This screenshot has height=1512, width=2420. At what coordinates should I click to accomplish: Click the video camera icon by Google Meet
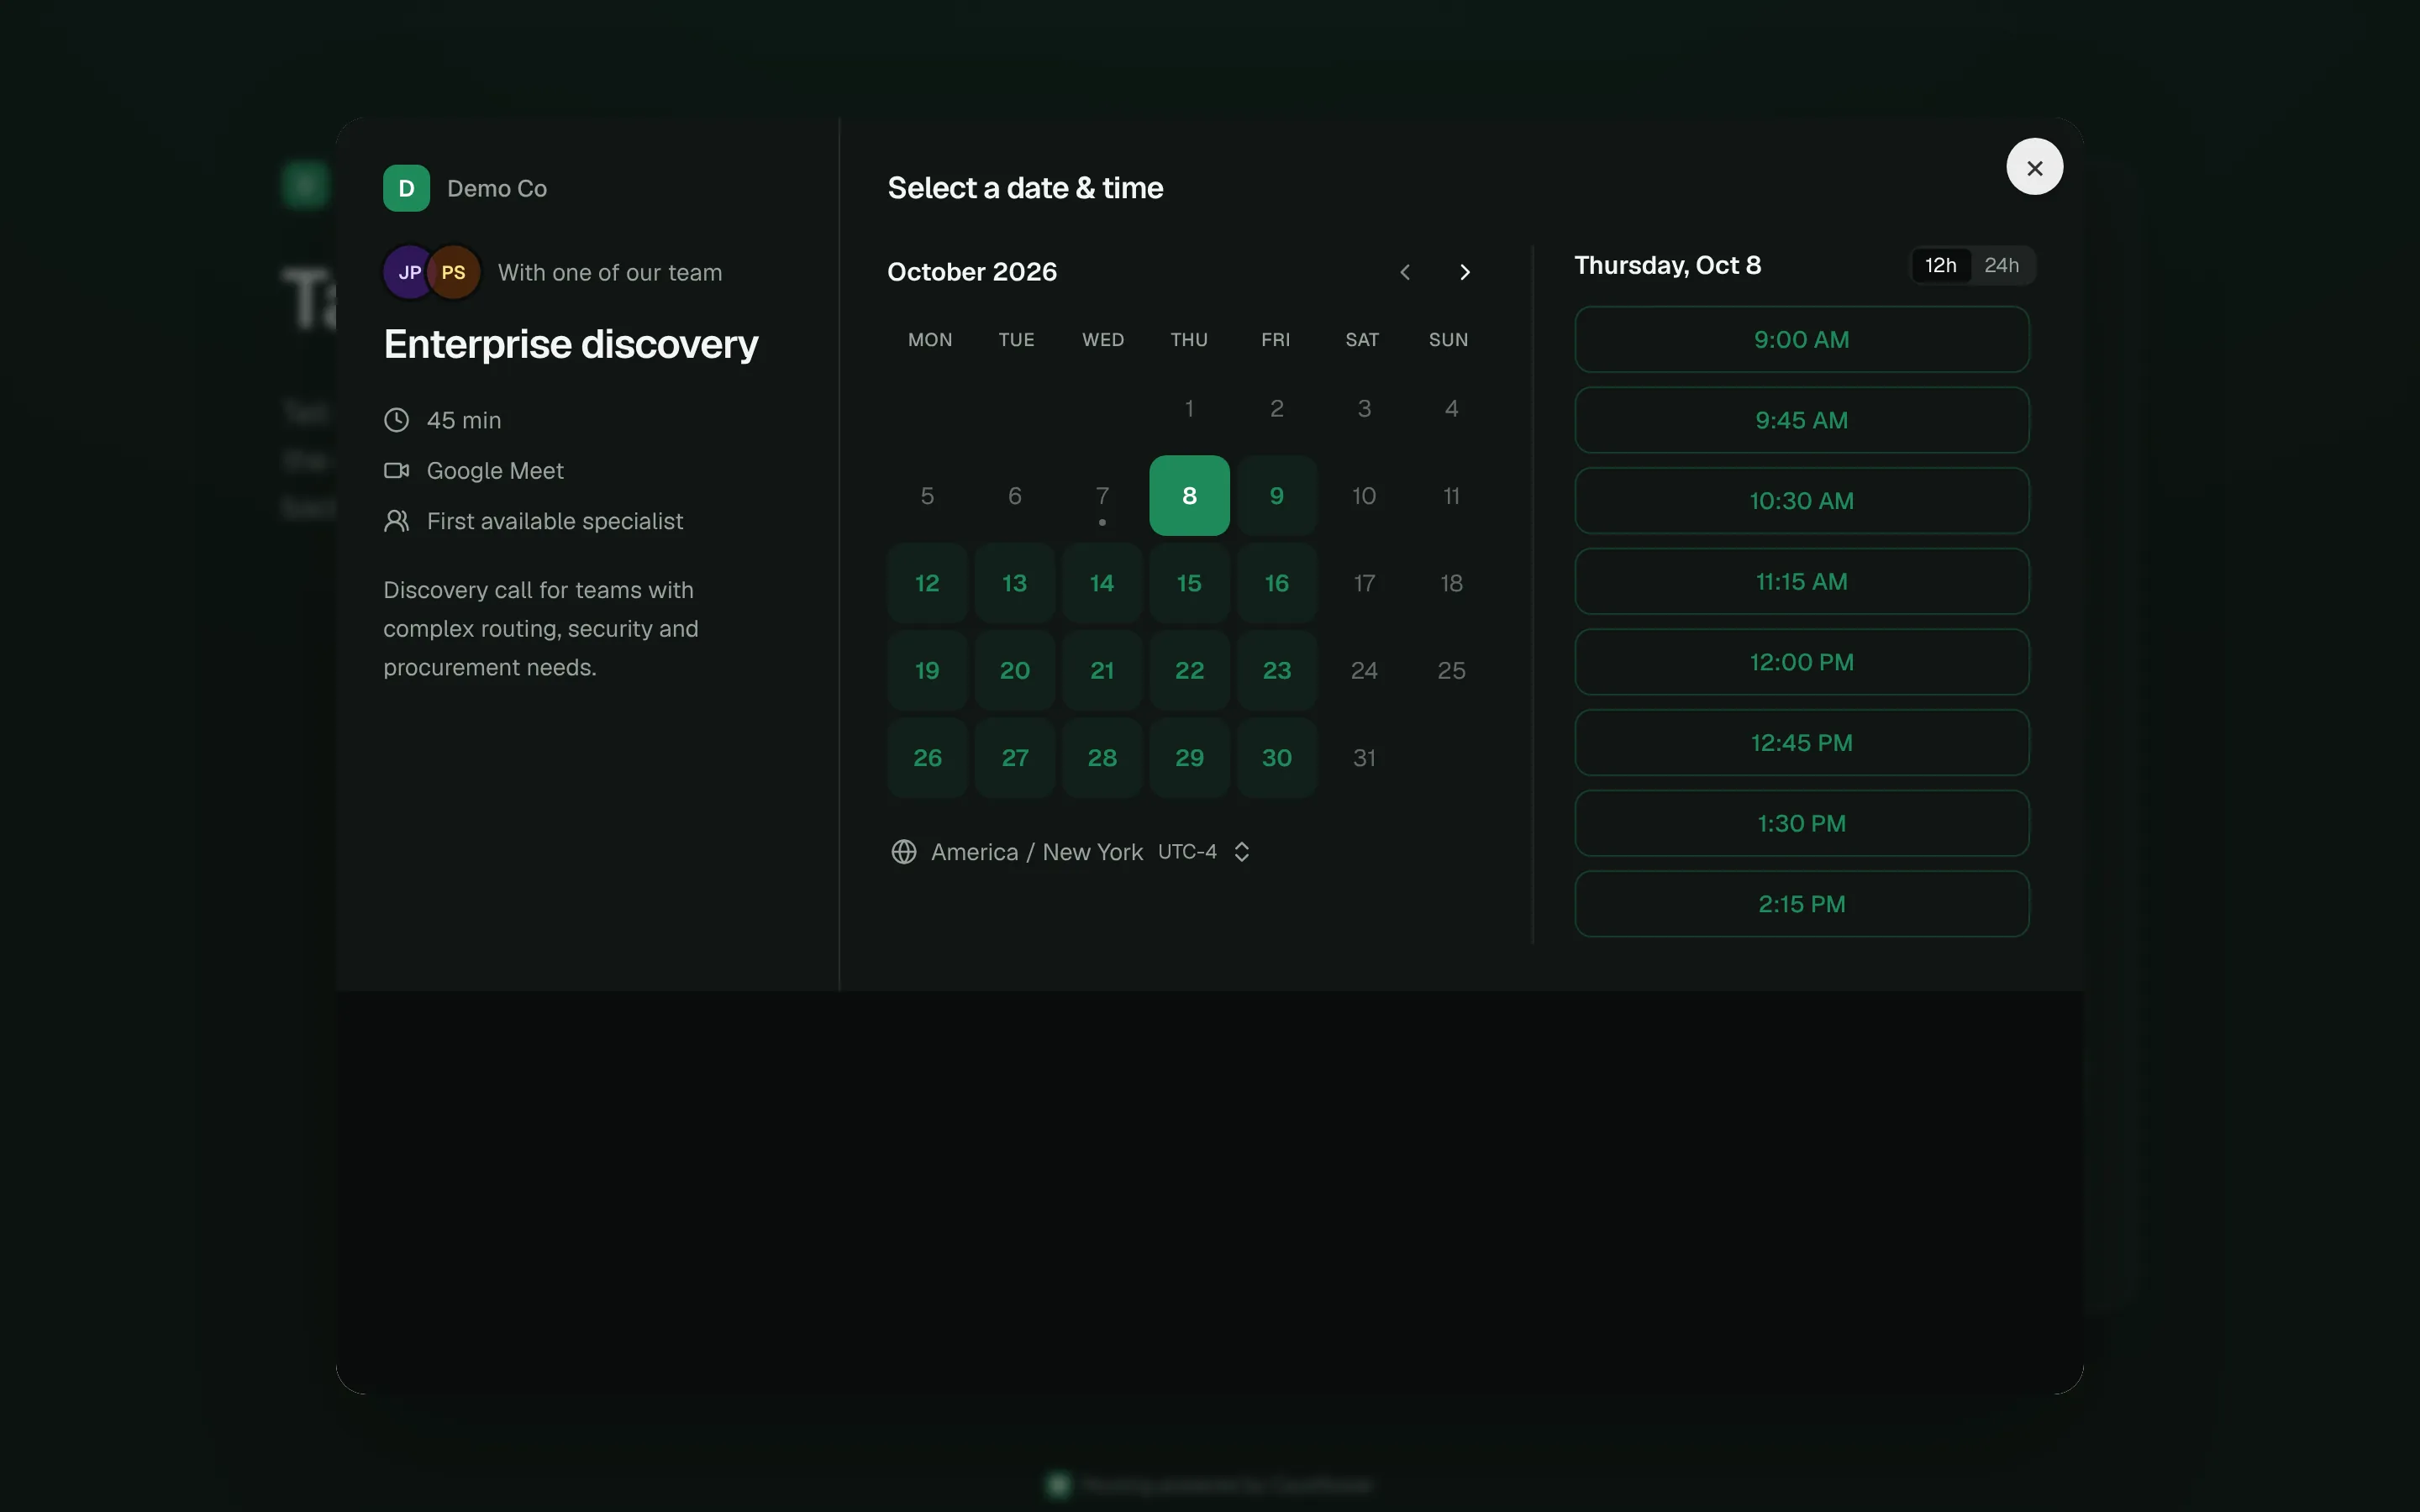pyautogui.click(x=397, y=470)
